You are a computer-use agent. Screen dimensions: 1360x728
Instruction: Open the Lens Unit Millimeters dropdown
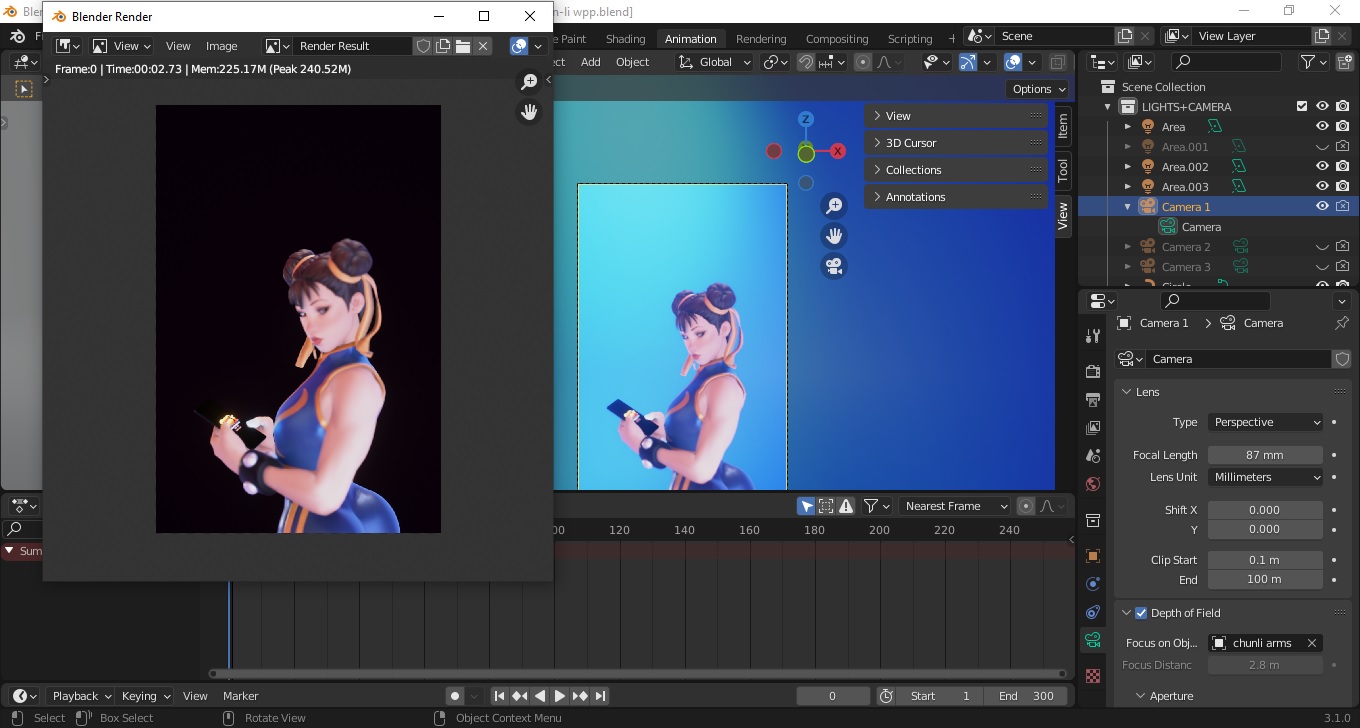[x=1265, y=477]
